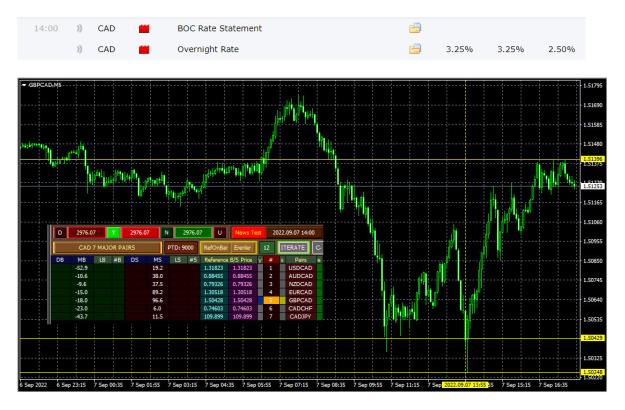625x410 pixels.
Task: Click the 2.50% previous value for Overnight Rate
Action: pyautogui.click(x=562, y=49)
